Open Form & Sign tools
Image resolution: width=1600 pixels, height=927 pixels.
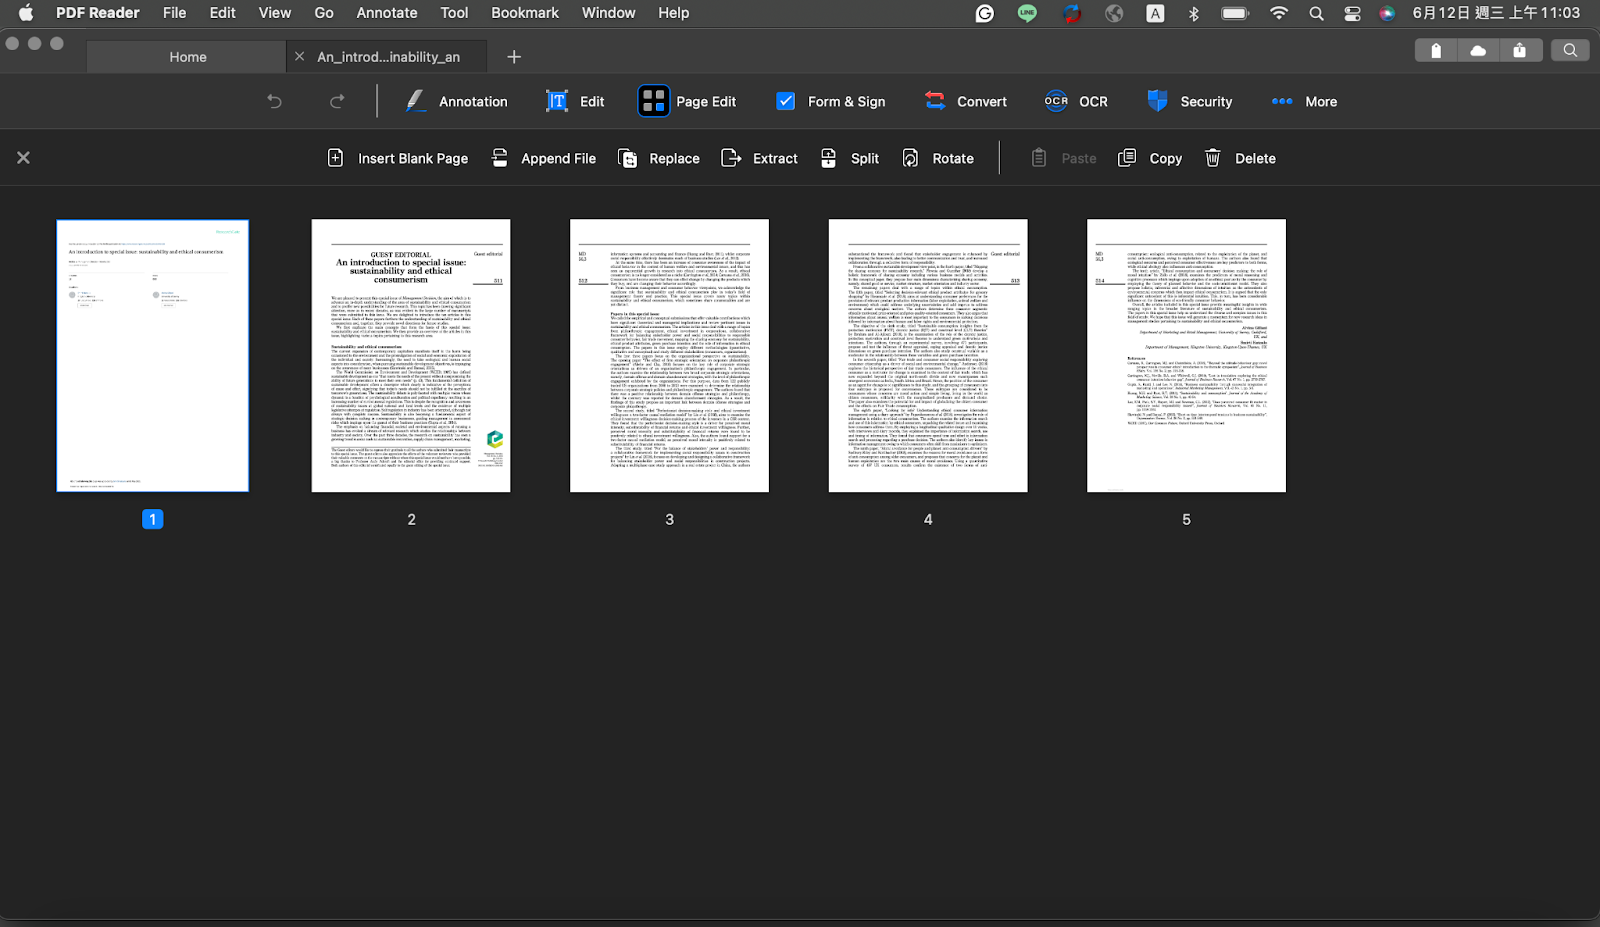pyautogui.click(x=830, y=101)
